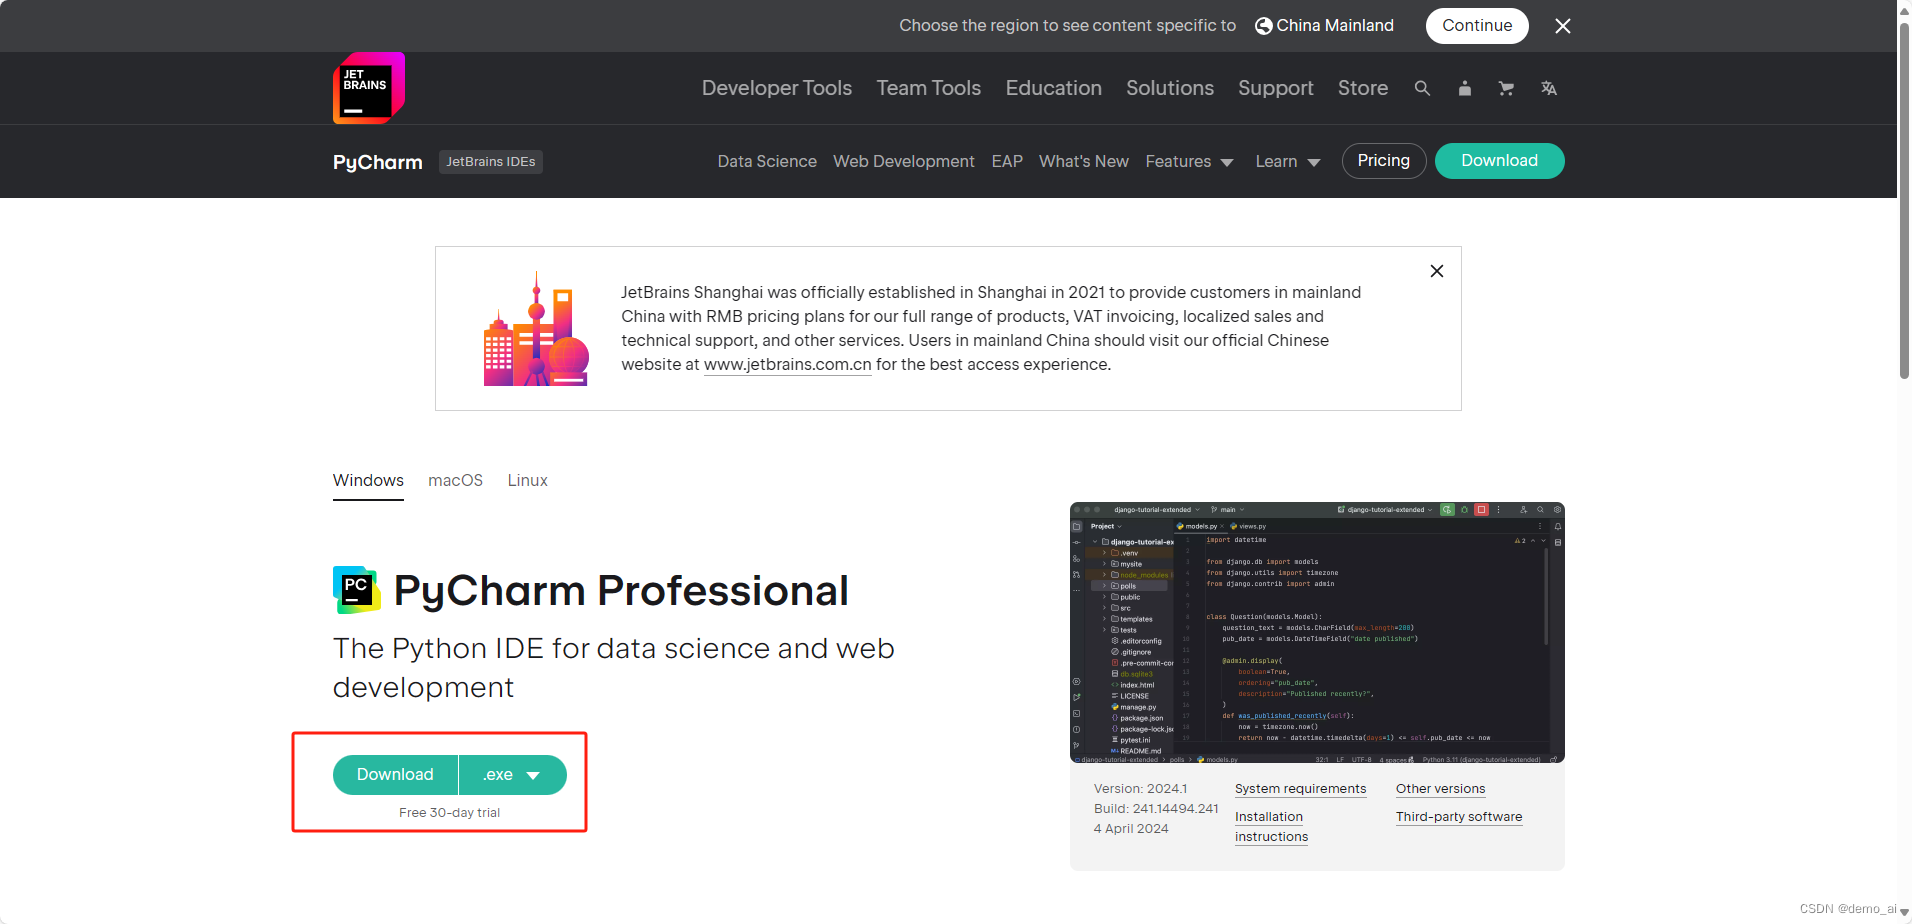This screenshot has width=1912, height=924.
Task: Click the PyCharm PC product icon
Action: tap(357, 590)
